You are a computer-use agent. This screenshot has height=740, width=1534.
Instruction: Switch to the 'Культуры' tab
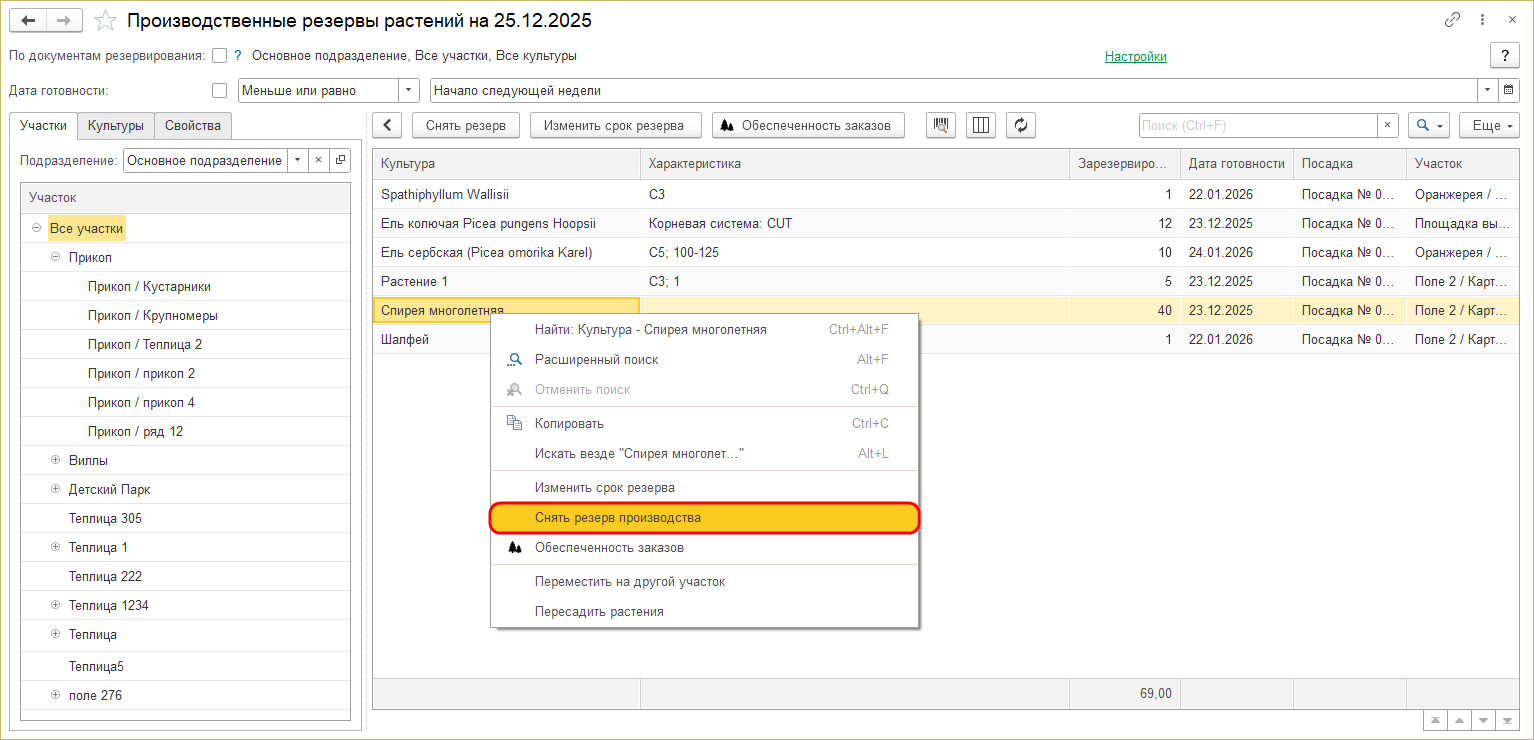pyautogui.click(x=116, y=125)
